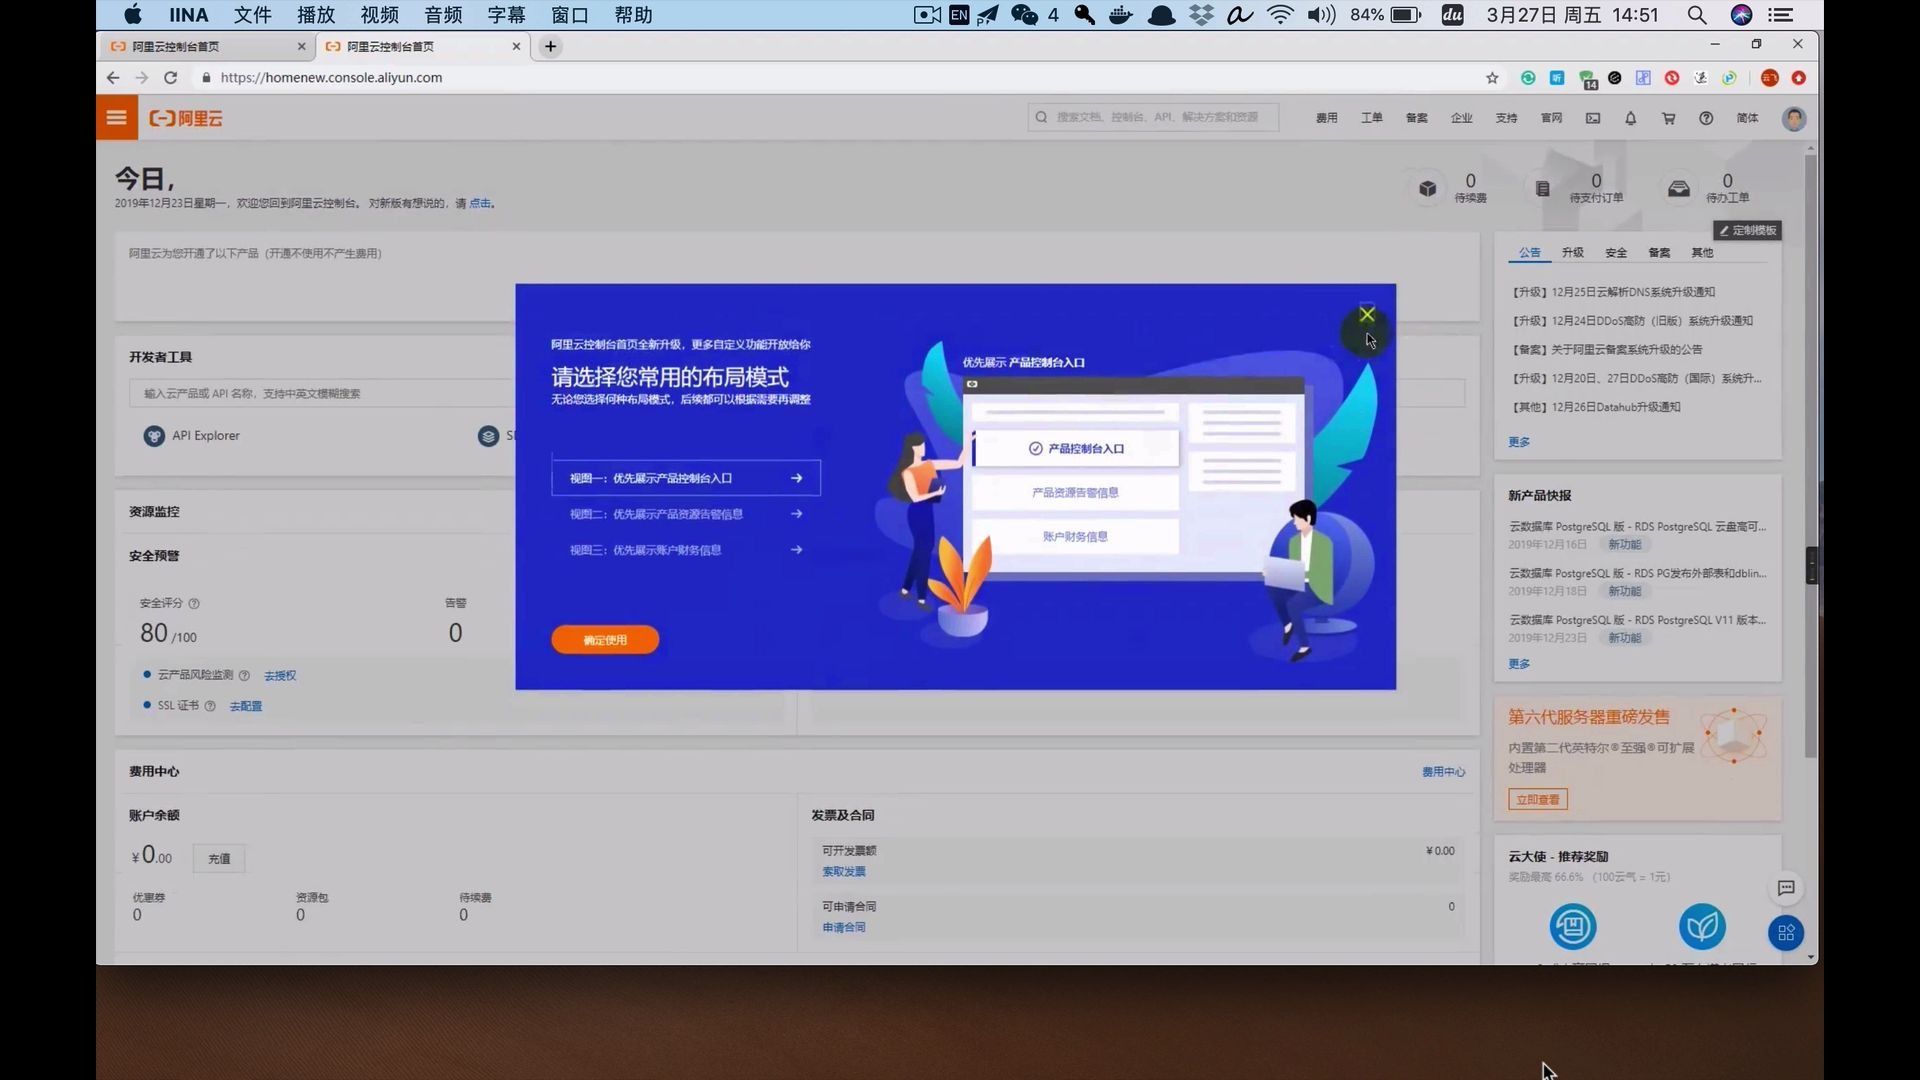Go back in browser history
This screenshot has width=1920, height=1080.
[113, 77]
